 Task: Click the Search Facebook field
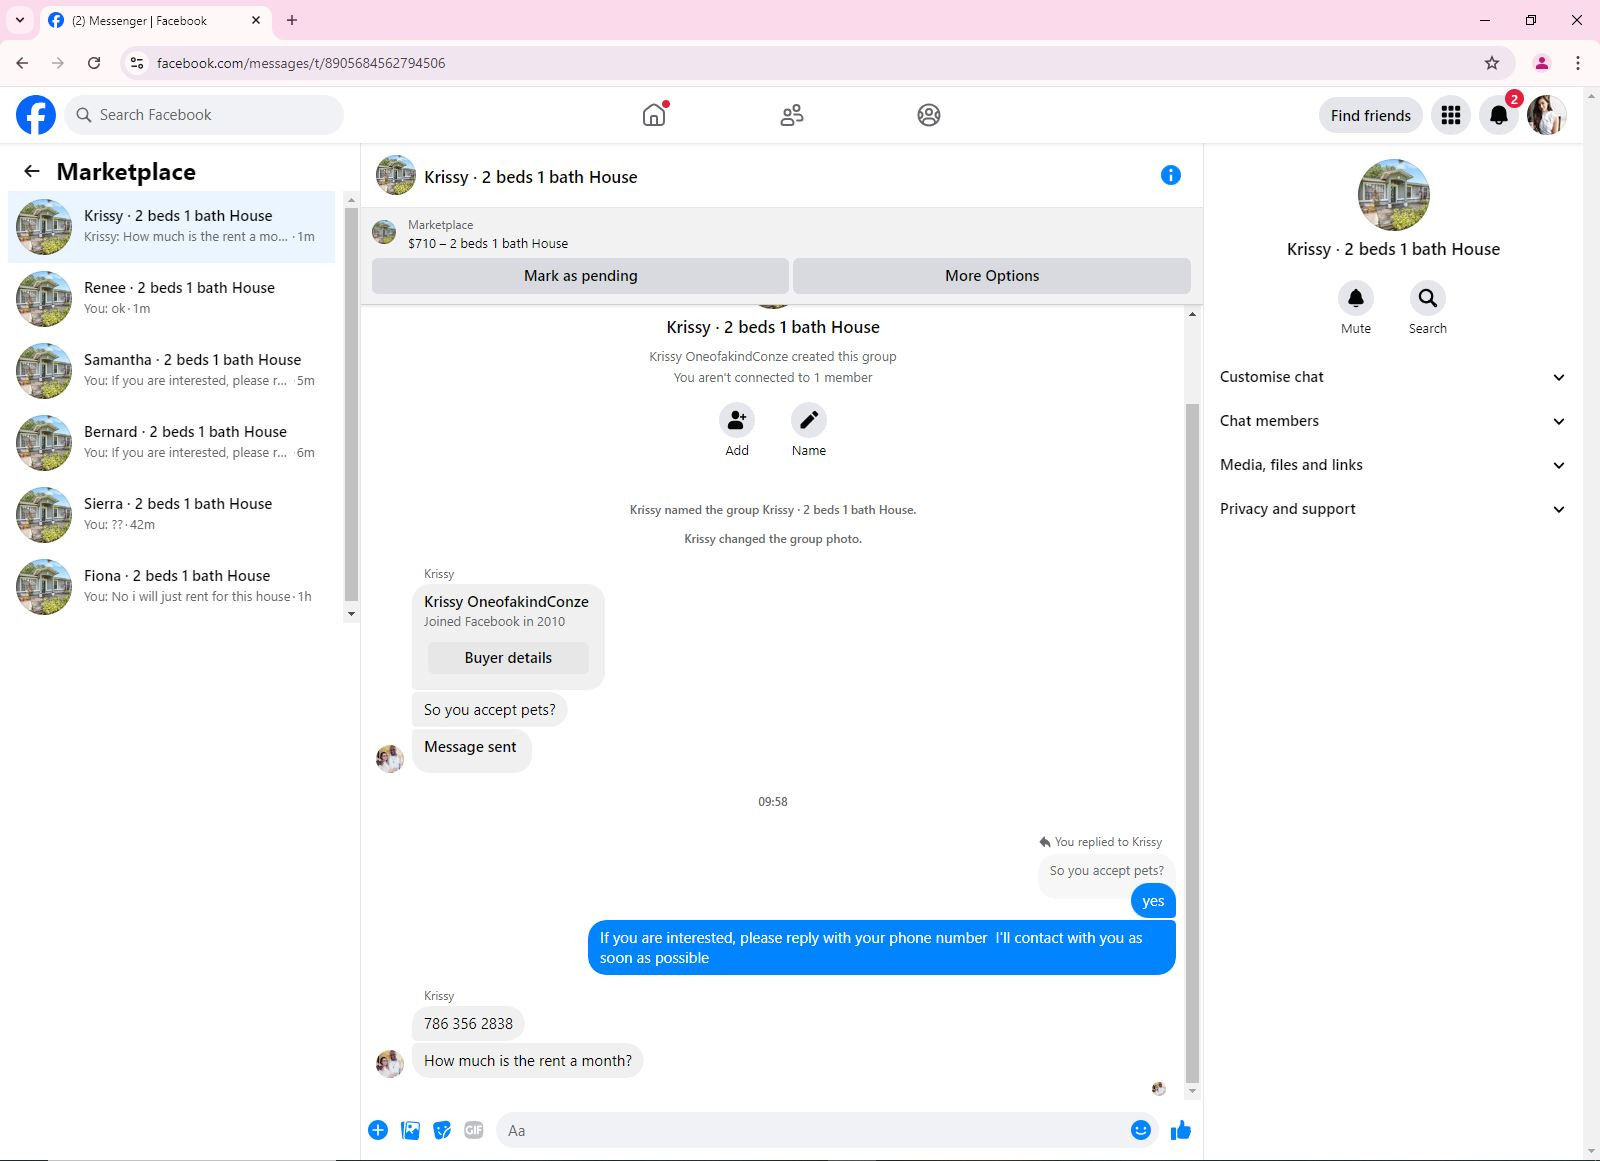(204, 115)
